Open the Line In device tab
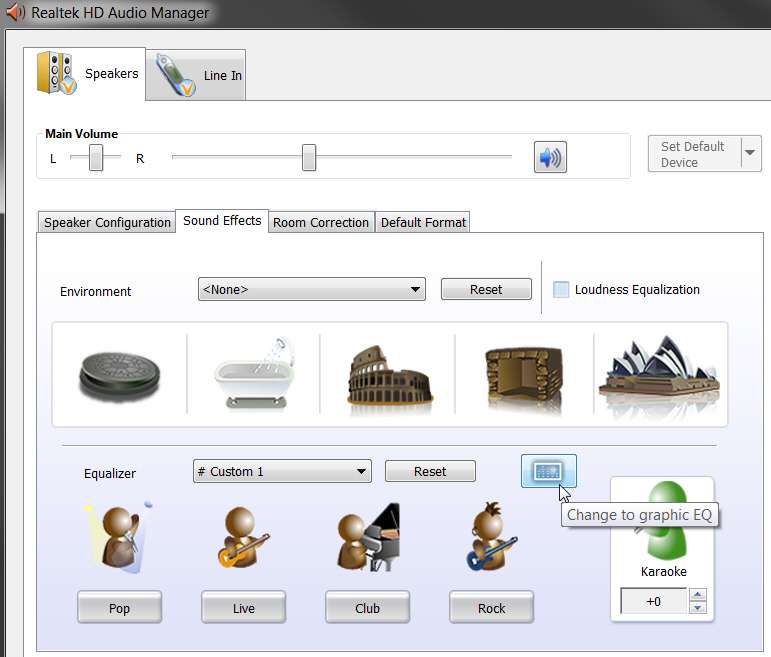This screenshot has width=771, height=657. coord(196,75)
